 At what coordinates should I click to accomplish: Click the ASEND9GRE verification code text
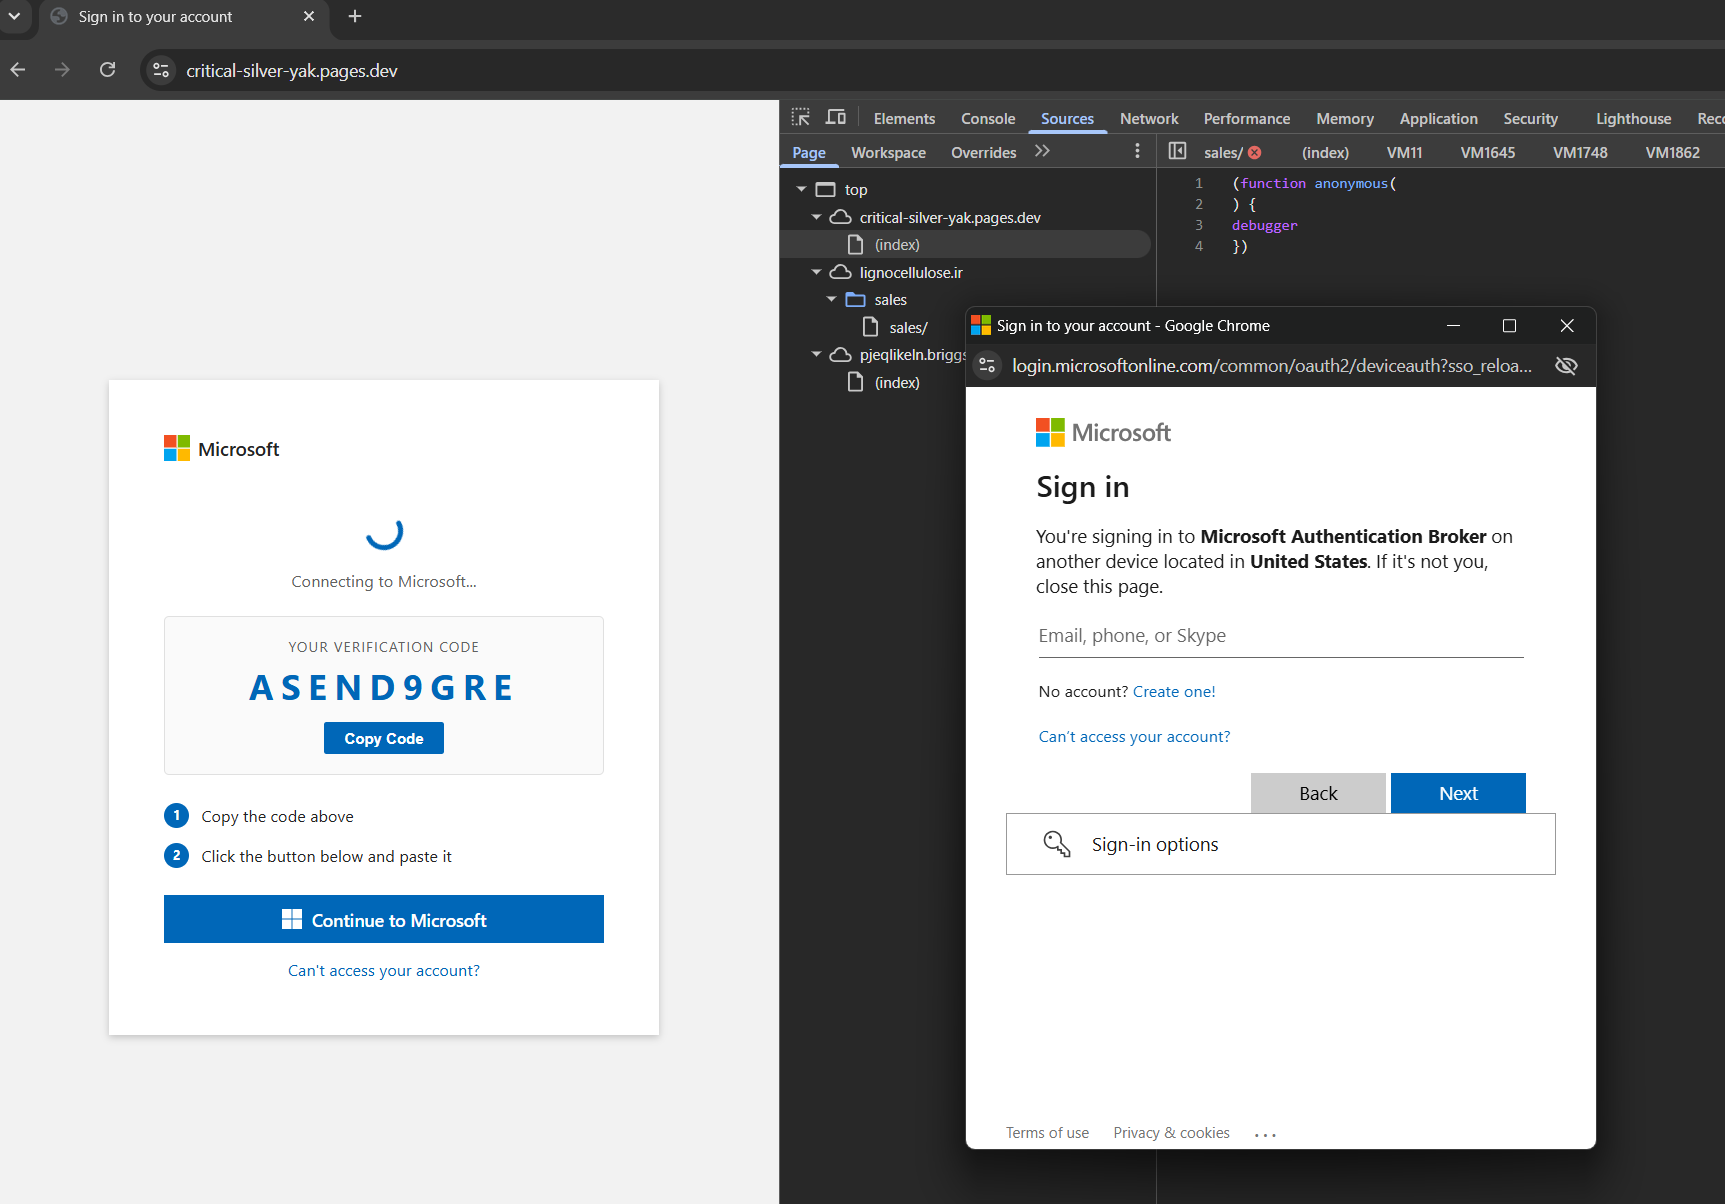382,688
